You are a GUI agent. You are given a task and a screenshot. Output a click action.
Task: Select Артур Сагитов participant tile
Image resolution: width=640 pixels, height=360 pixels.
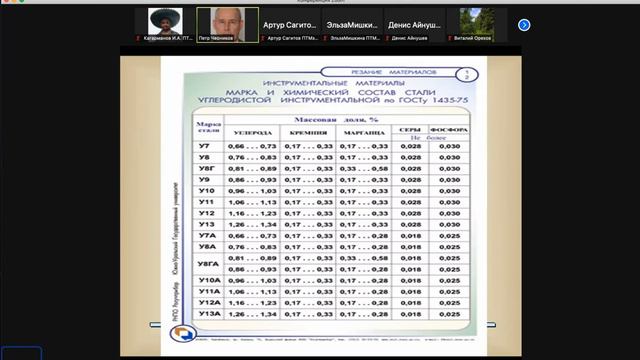tap(290, 24)
